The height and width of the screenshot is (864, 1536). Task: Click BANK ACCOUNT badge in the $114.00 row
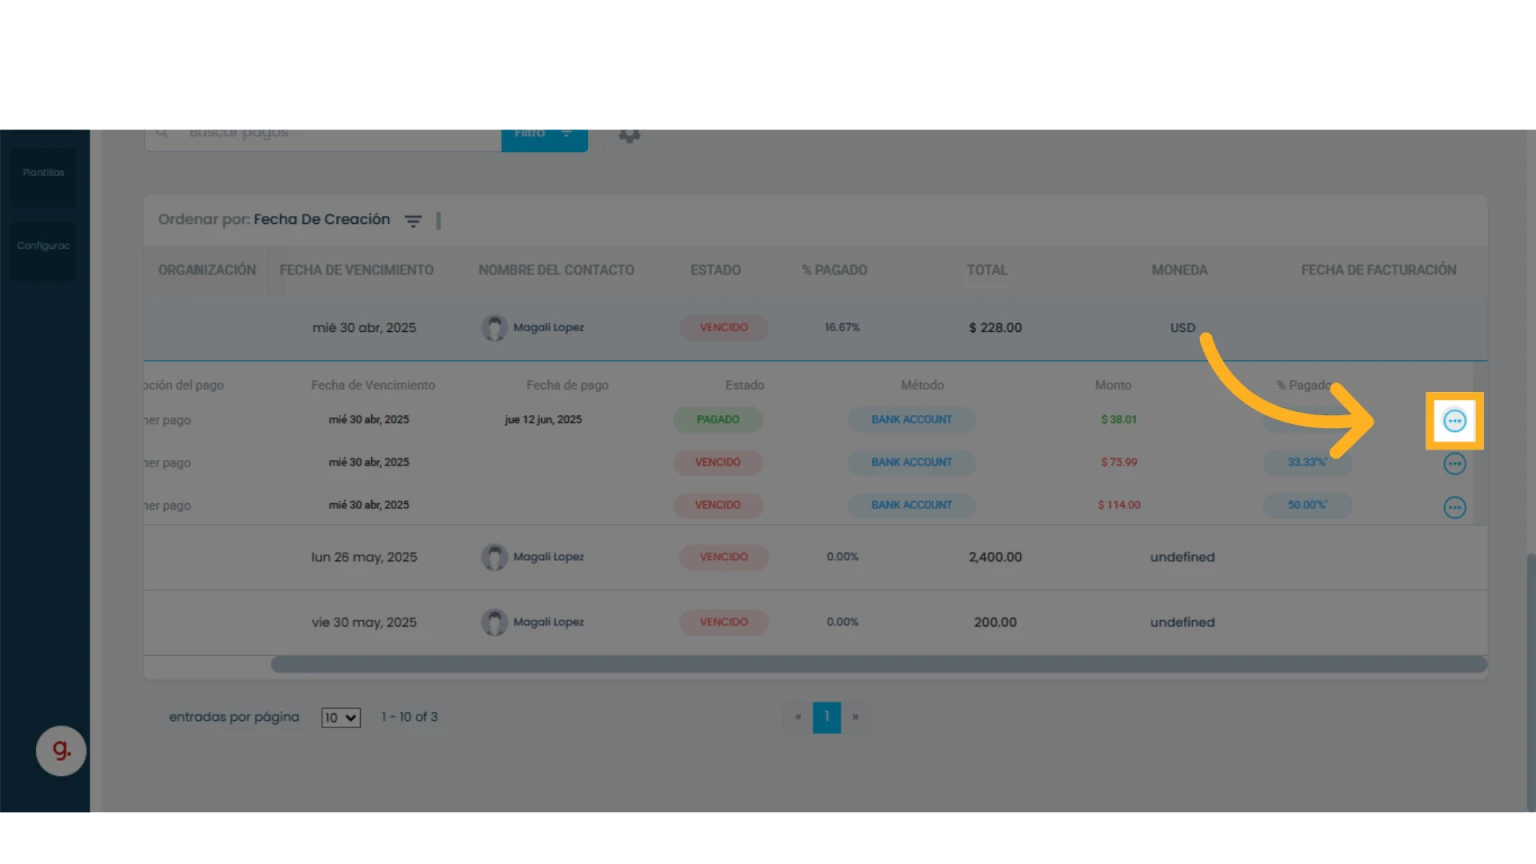(x=912, y=505)
